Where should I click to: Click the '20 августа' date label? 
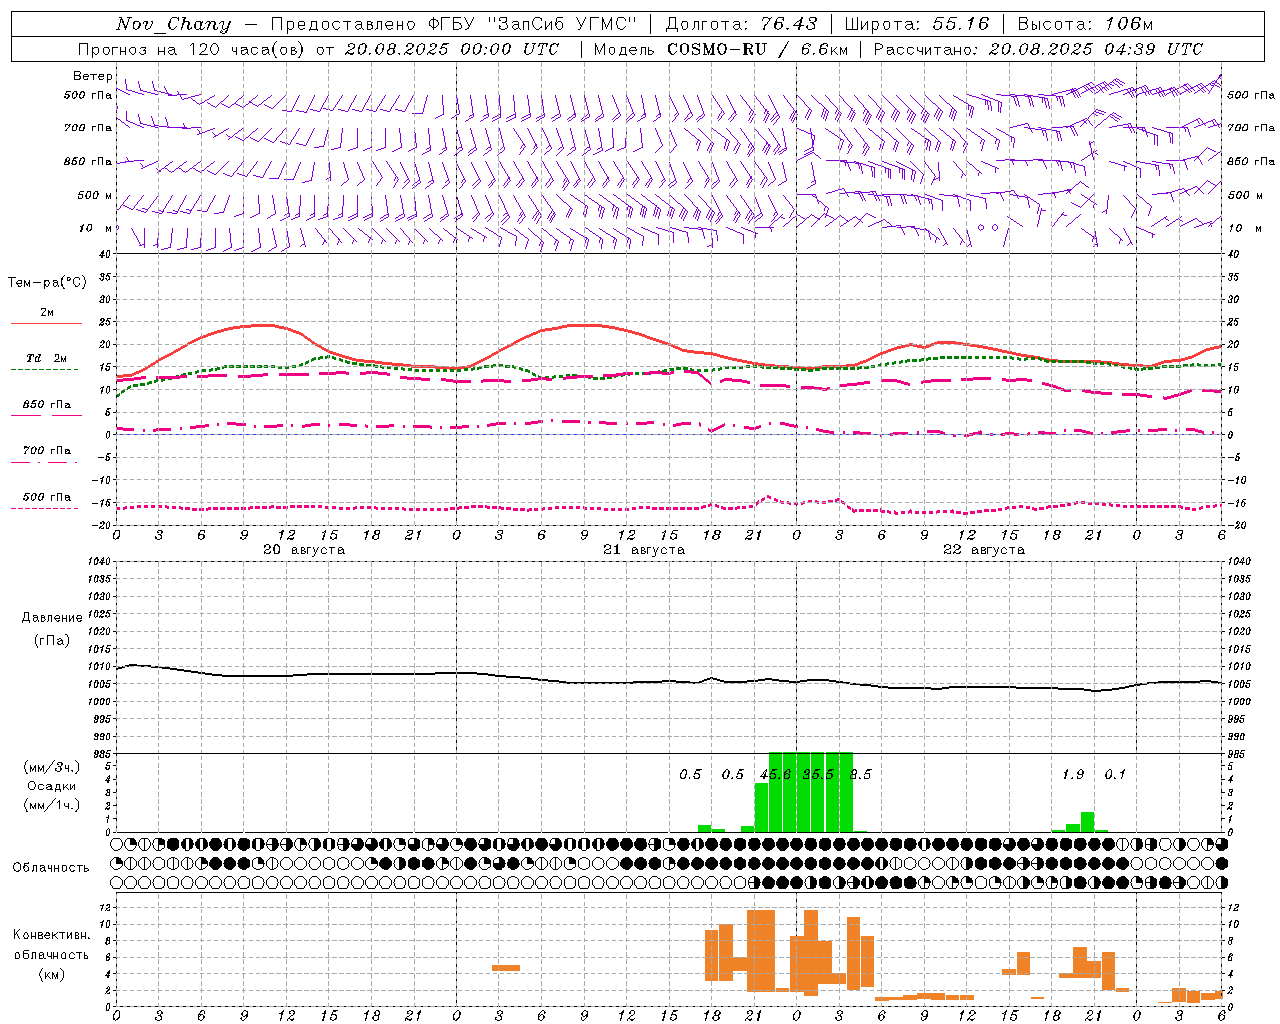(x=304, y=550)
